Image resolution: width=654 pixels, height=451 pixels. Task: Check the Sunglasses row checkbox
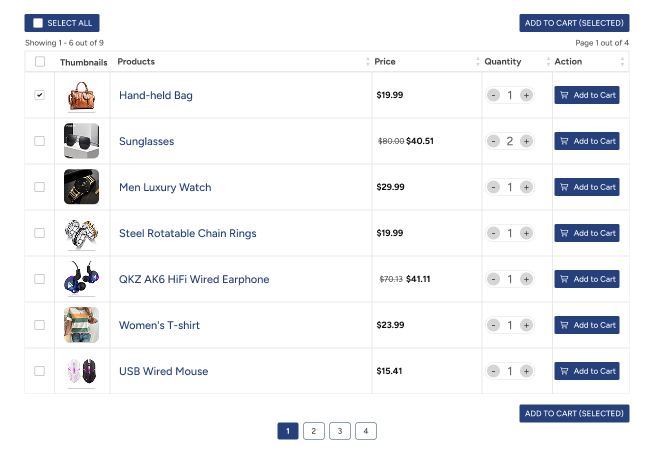pyautogui.click(x=40, y=141)
